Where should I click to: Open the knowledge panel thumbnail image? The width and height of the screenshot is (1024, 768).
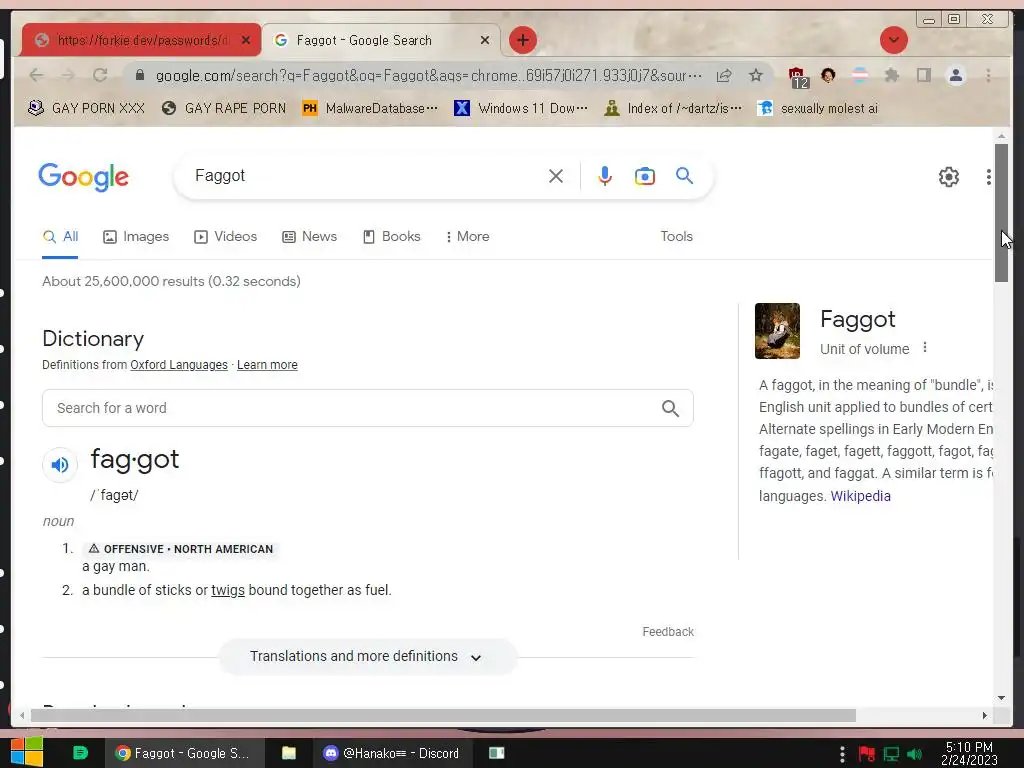(x=777, y=331)
